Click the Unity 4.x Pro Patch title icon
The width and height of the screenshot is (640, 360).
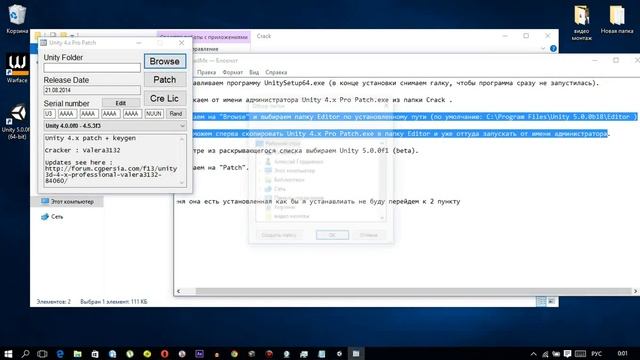point(44,42)
